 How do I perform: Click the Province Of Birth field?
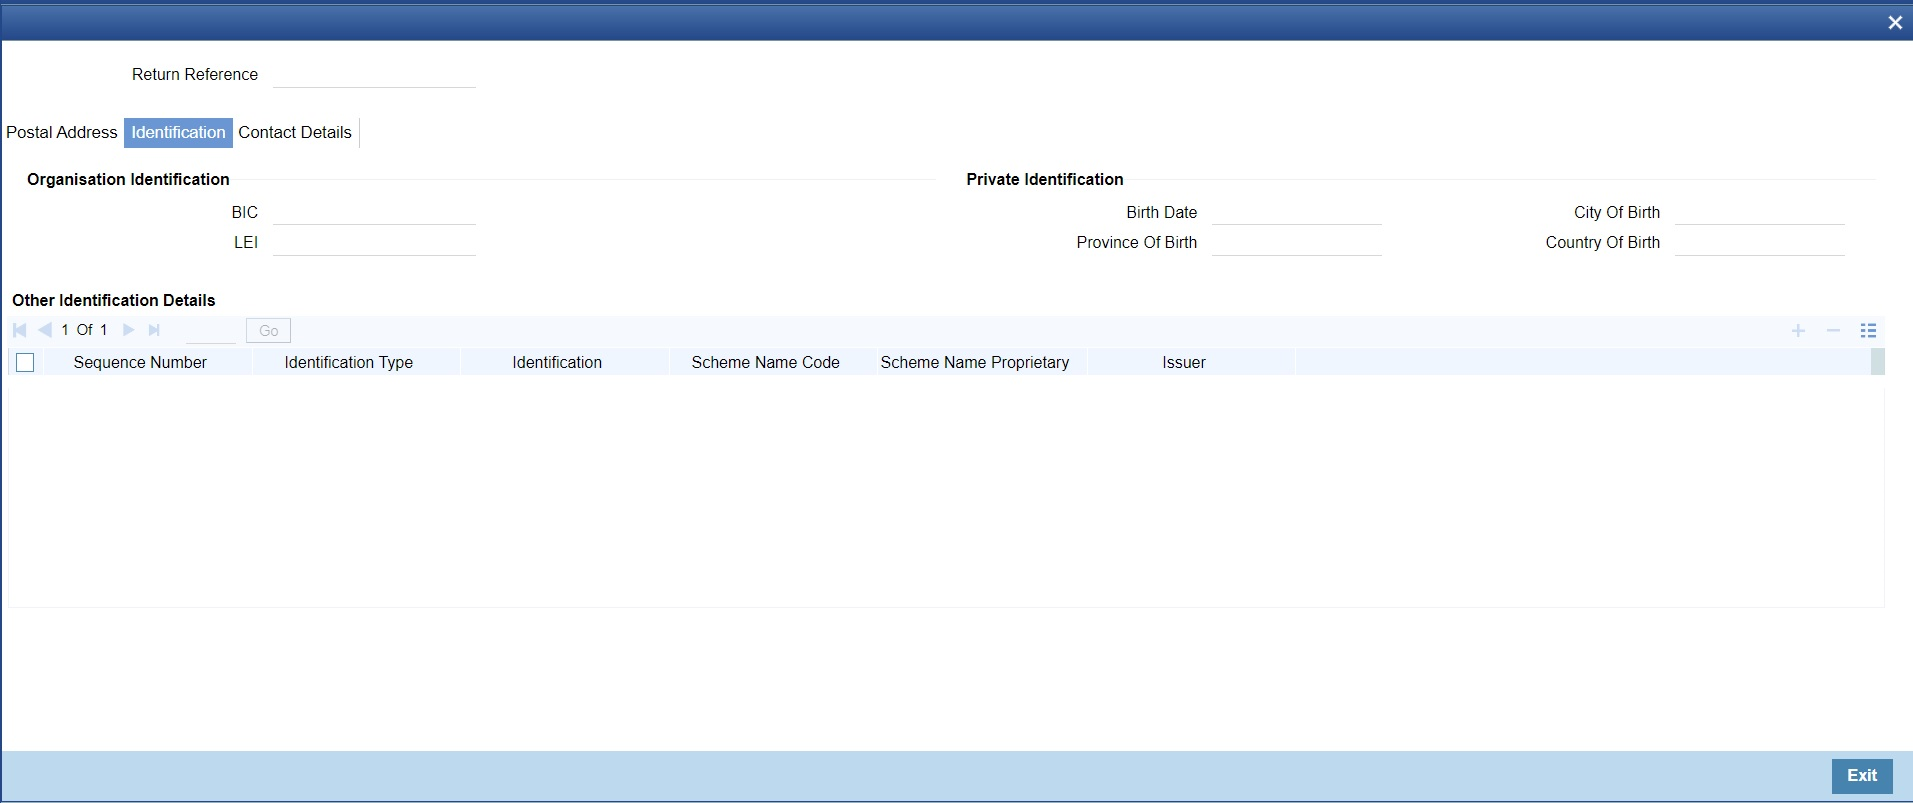click(1297, 242)
